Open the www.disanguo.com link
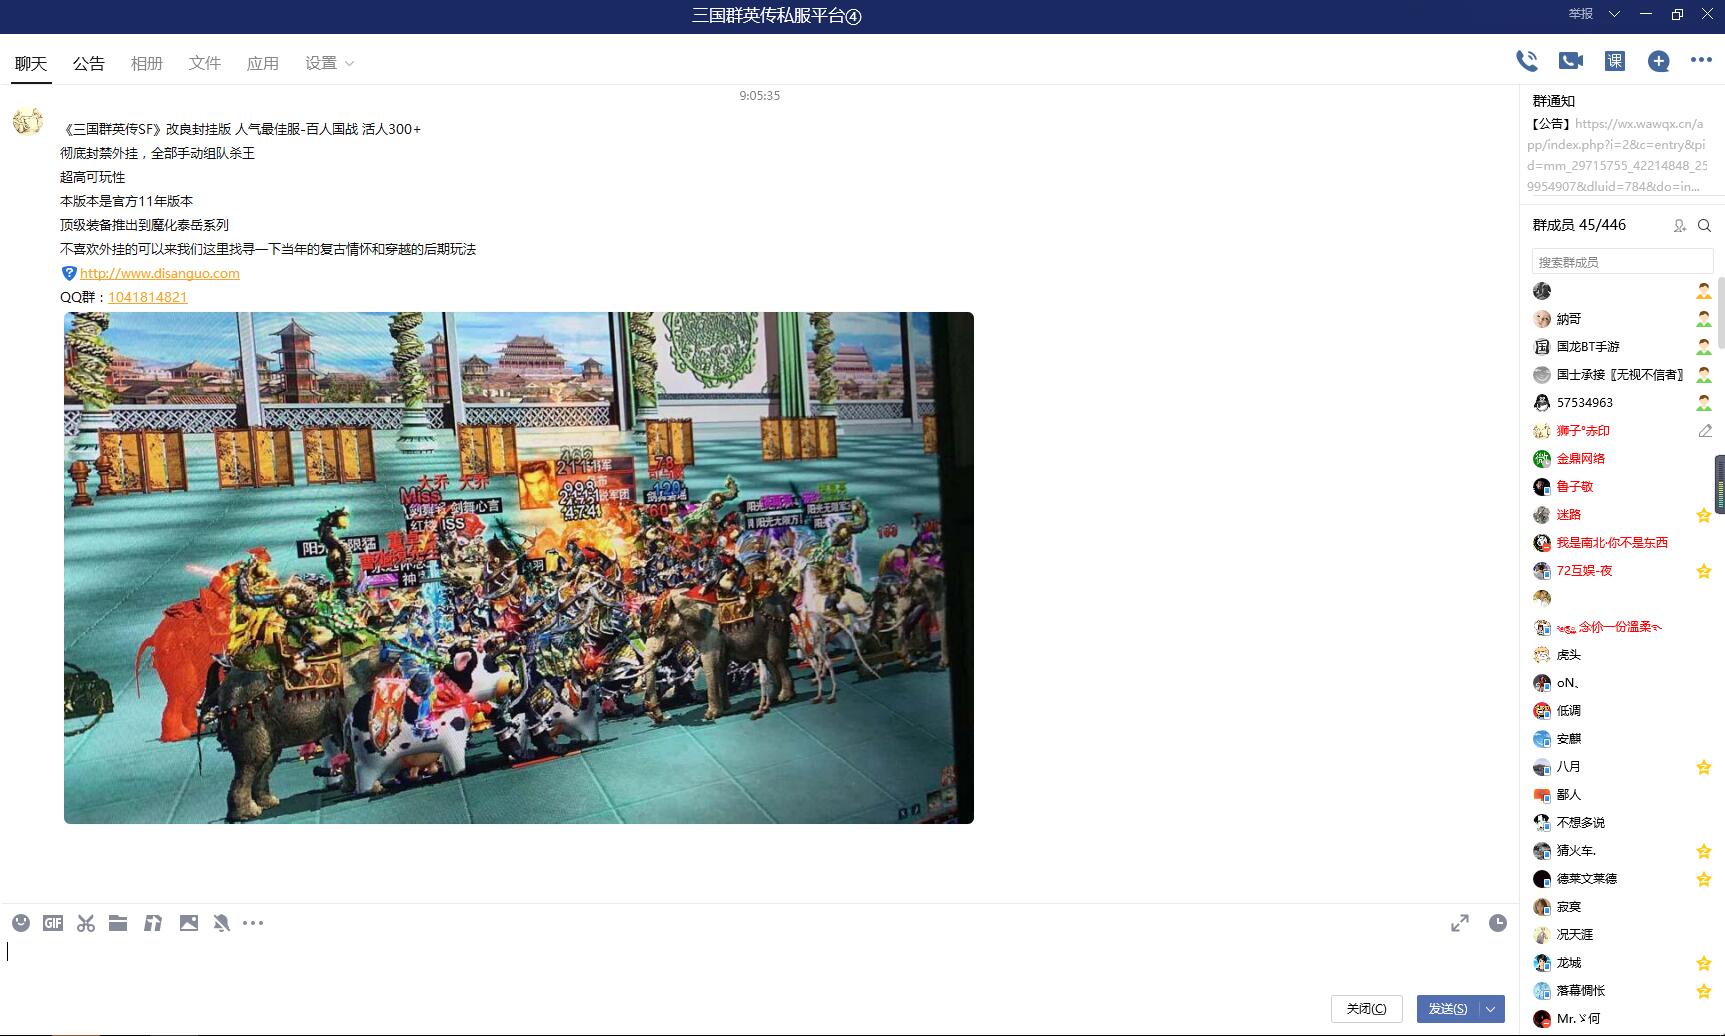The image size is (1725, 1036). [x=160, y=273]
